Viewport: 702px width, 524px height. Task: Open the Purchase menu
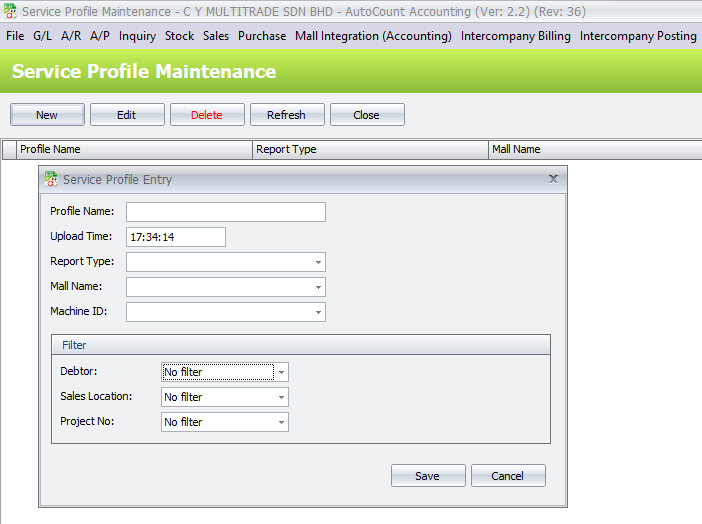pyautogui.click(x=262, y=36)
